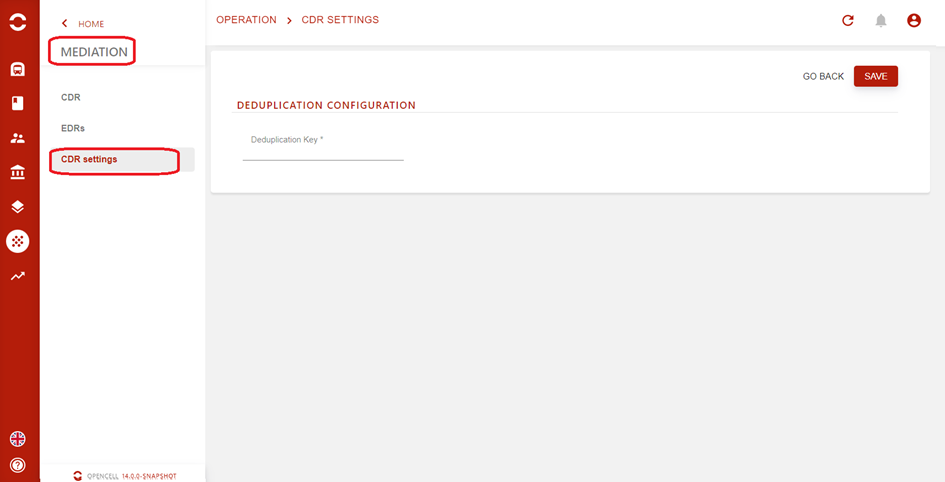Click the refresh icon in header
The image size is (945, 482).
[848, 20]
